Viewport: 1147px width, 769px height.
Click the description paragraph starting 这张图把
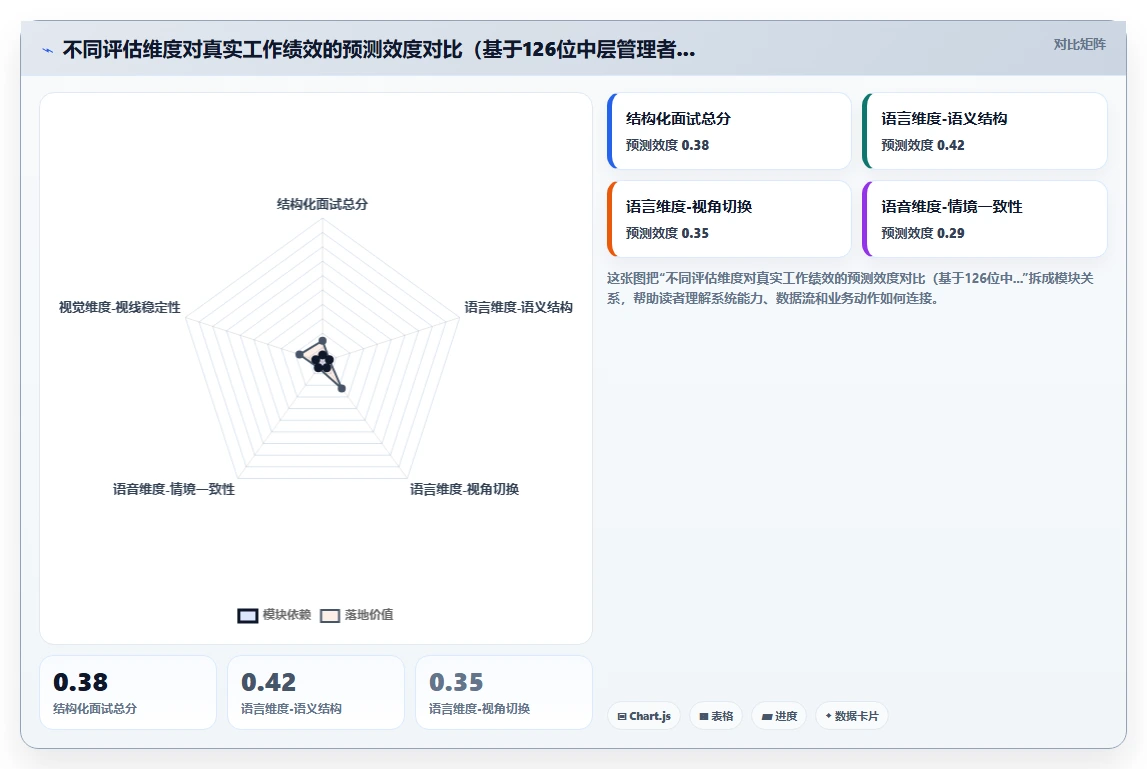click(x=850, y=288)
